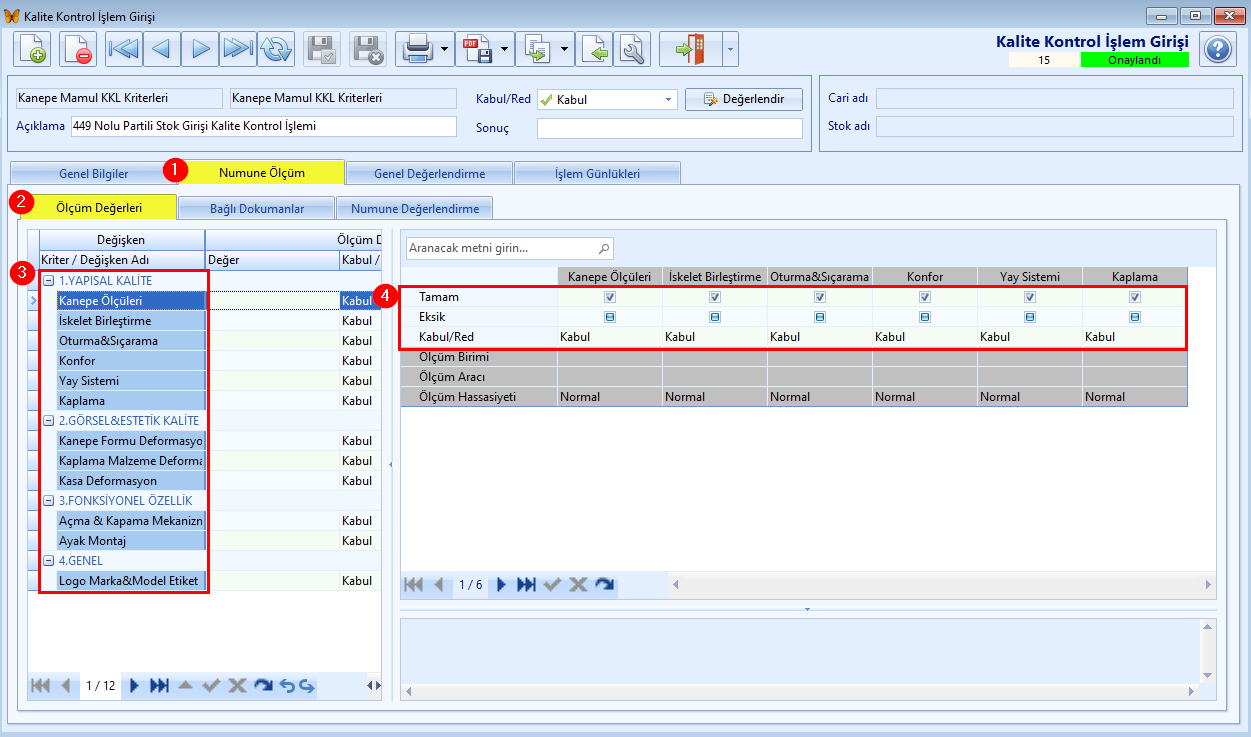Toggle Eksik checkbox under Konfor column
This screenshot has height=737, width=1251.
click(925, 317)
